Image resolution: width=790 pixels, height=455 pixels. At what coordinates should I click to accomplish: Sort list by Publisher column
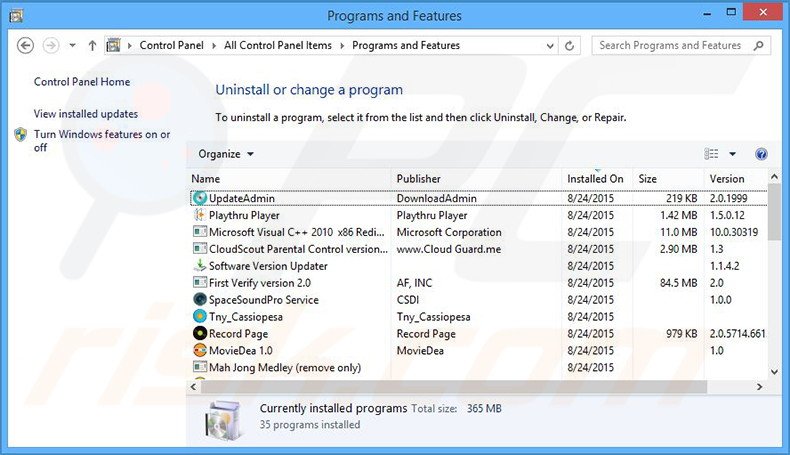[476, 179]
